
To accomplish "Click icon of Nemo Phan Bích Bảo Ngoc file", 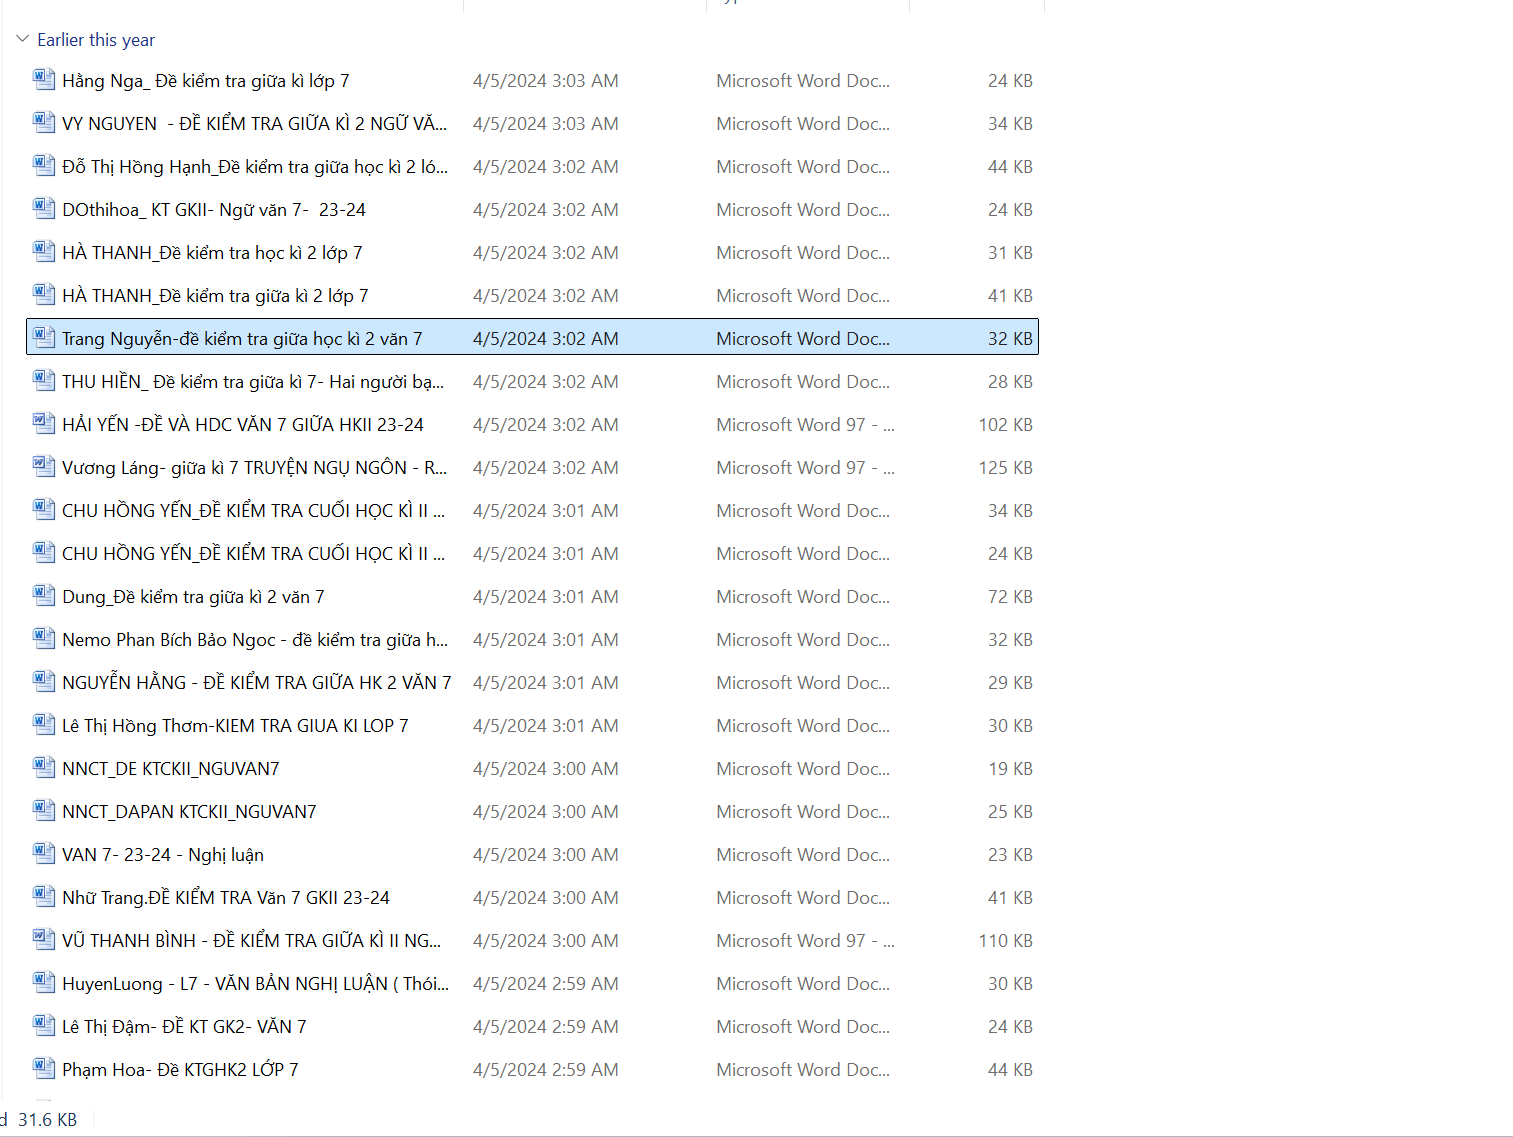I will (x=44, y=639).
